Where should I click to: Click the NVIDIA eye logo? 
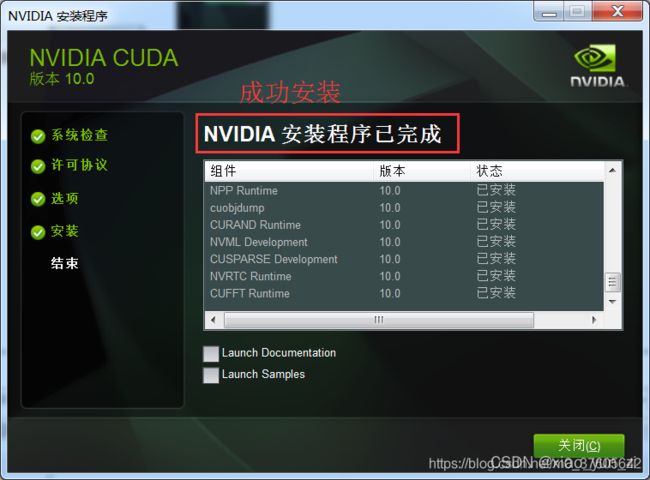tap(595, 58)
